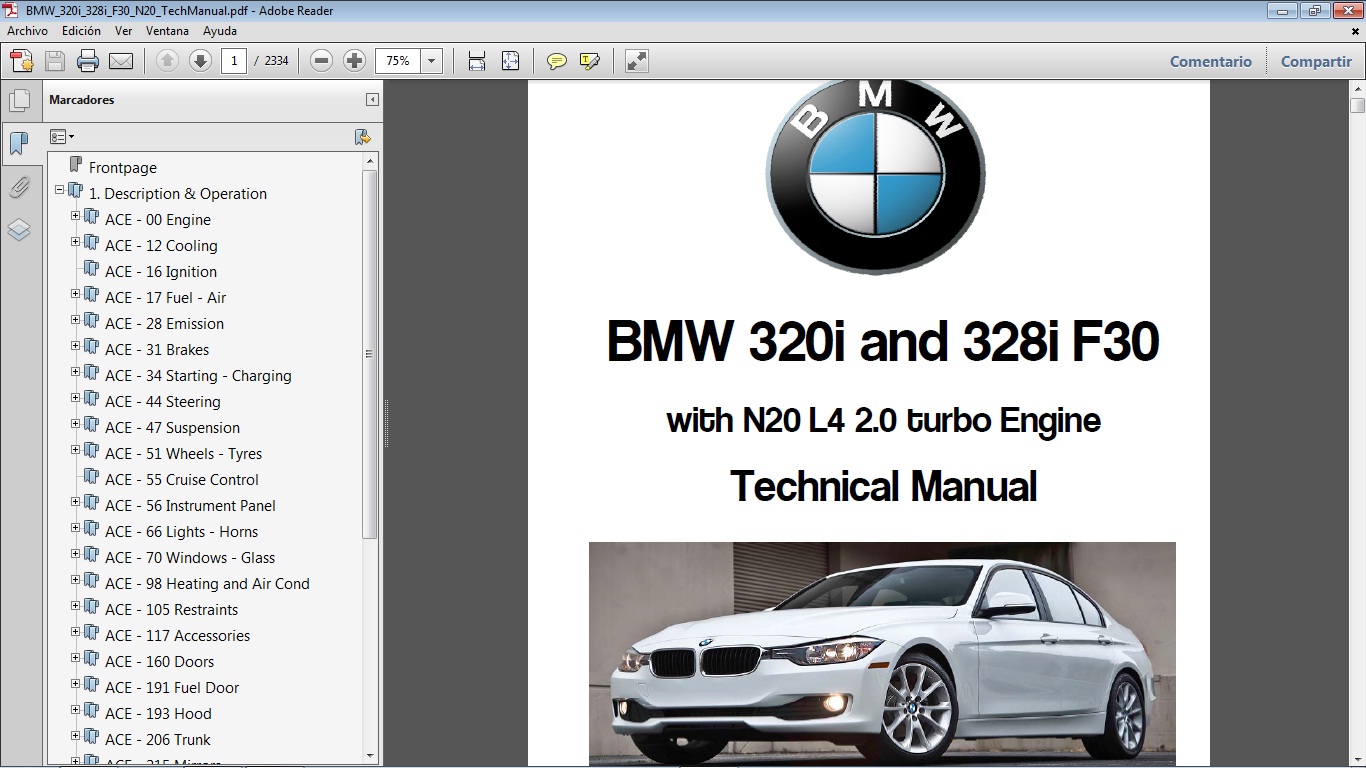Open bookmarks options menu
Viewport: 1366px width, 768px height.
[x=62, y=137]
